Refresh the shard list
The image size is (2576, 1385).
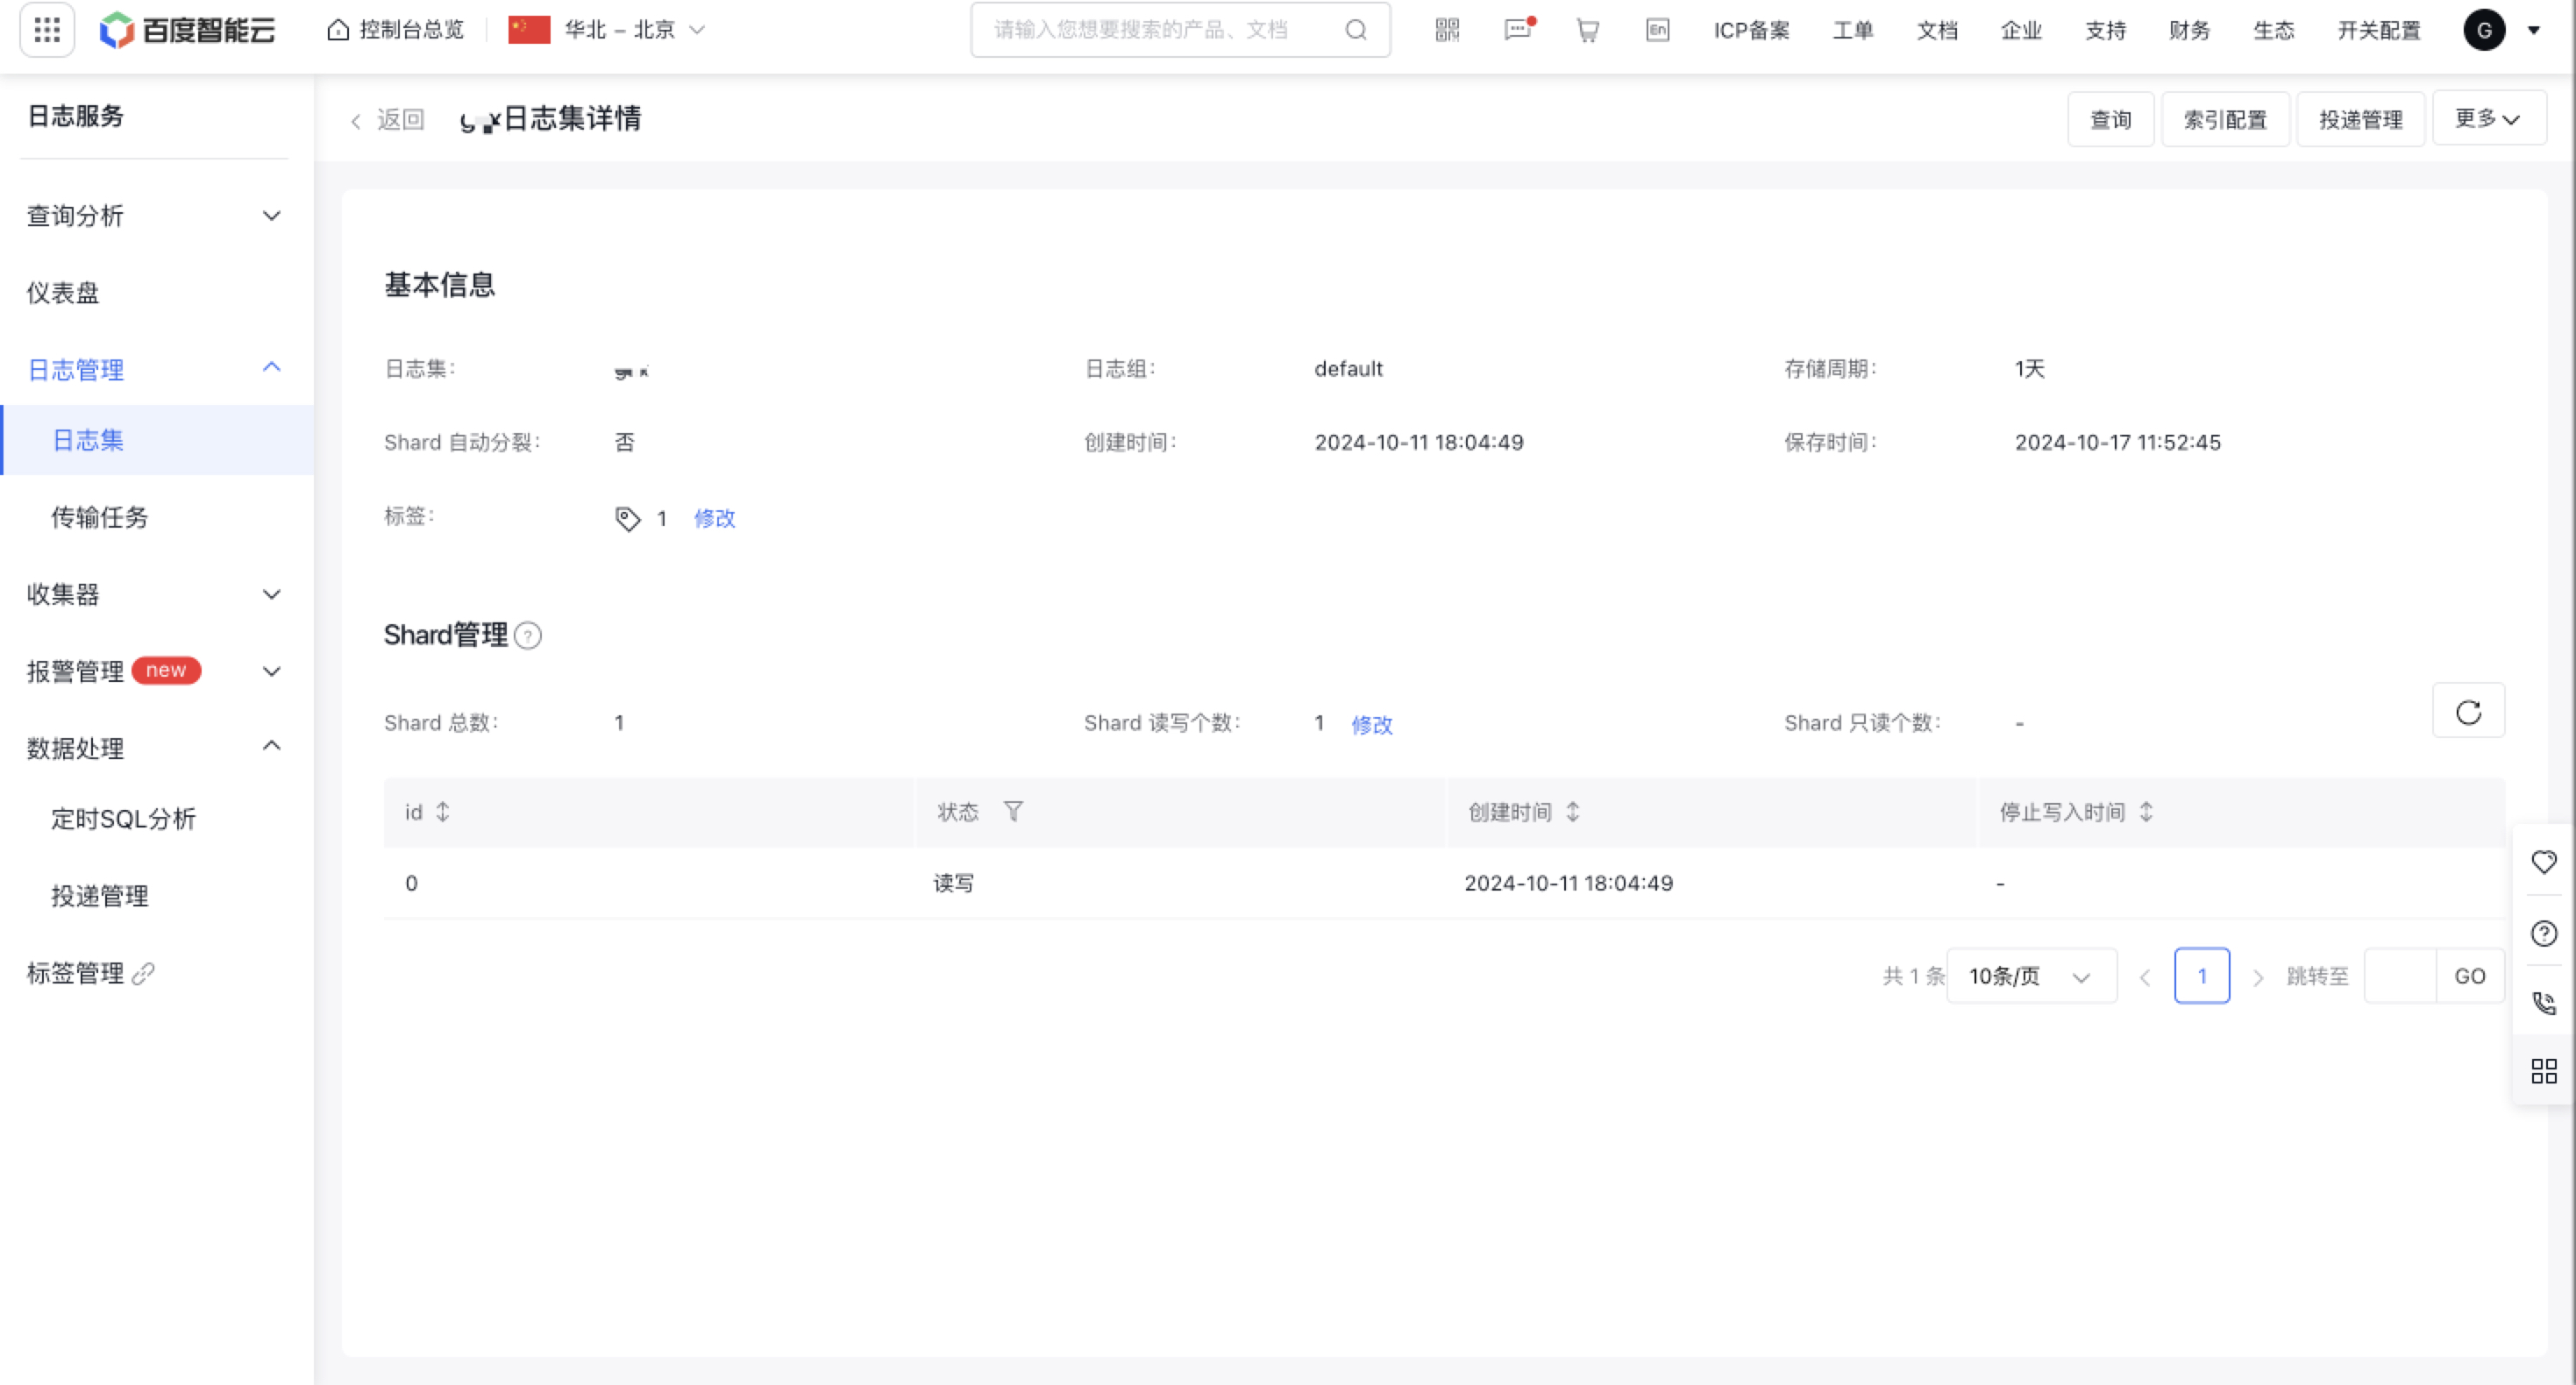tap(2468, 711)
